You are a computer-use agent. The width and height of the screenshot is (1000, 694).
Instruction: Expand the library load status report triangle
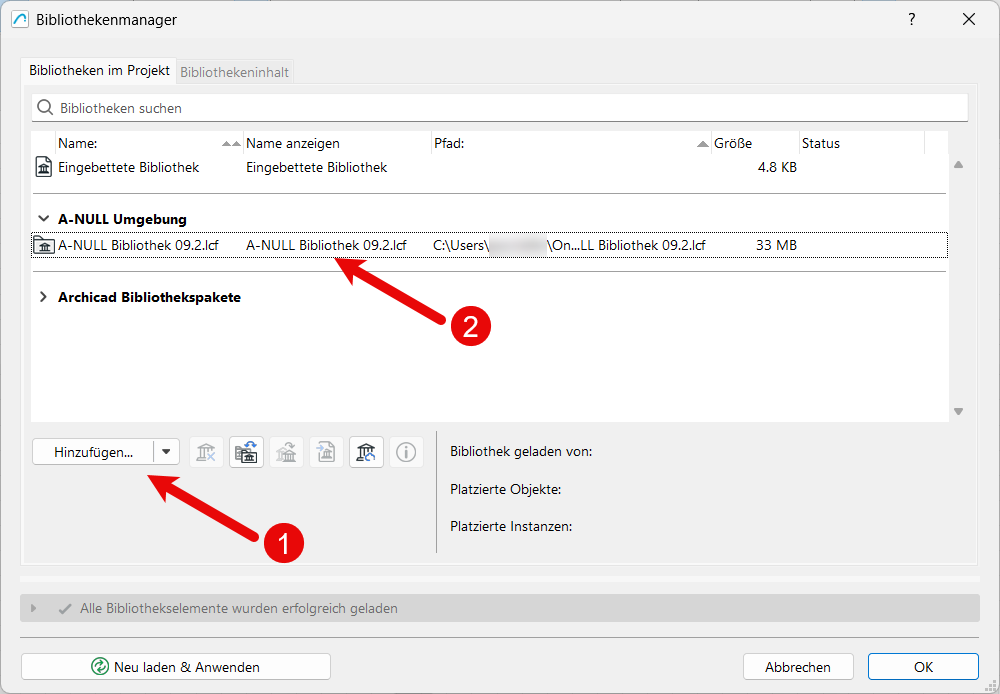coord(33,609)
